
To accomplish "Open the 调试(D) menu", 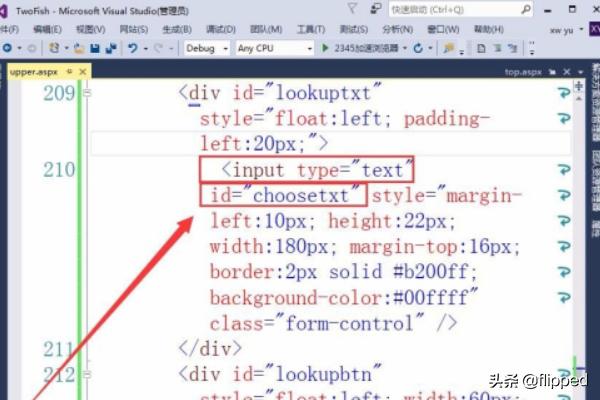I will click(220, 29).
